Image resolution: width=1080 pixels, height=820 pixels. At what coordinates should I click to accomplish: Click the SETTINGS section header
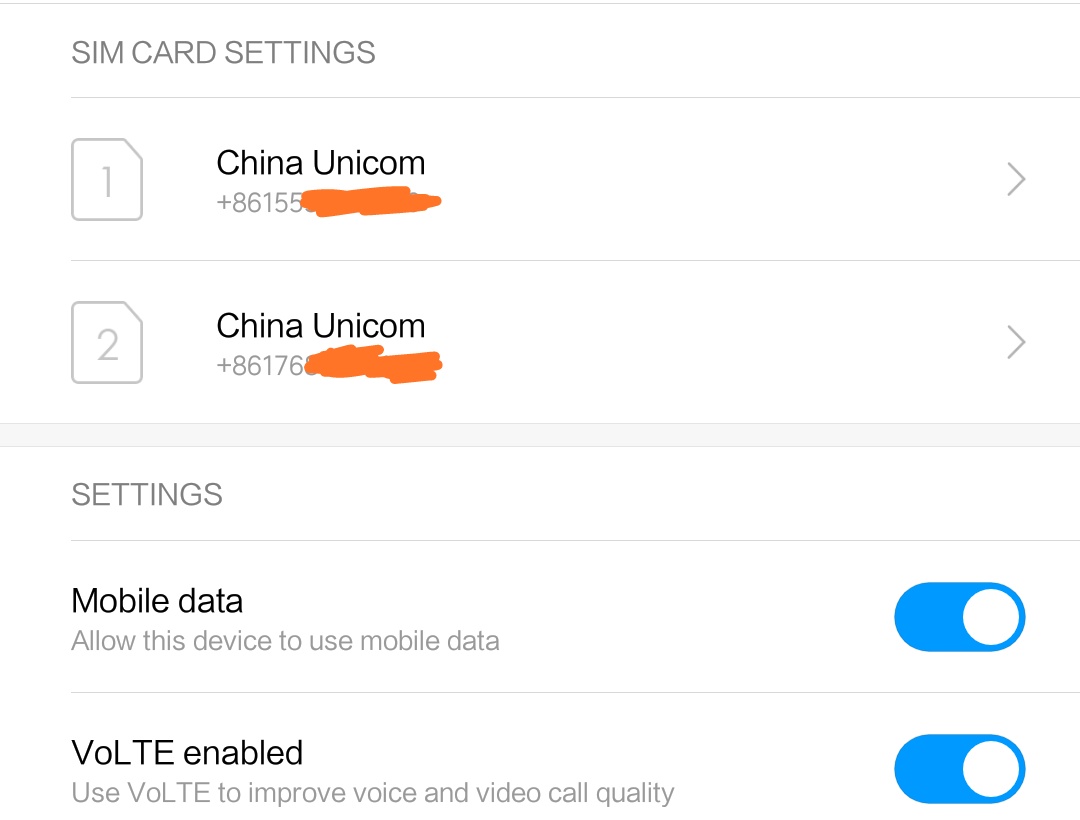point(147,495)
